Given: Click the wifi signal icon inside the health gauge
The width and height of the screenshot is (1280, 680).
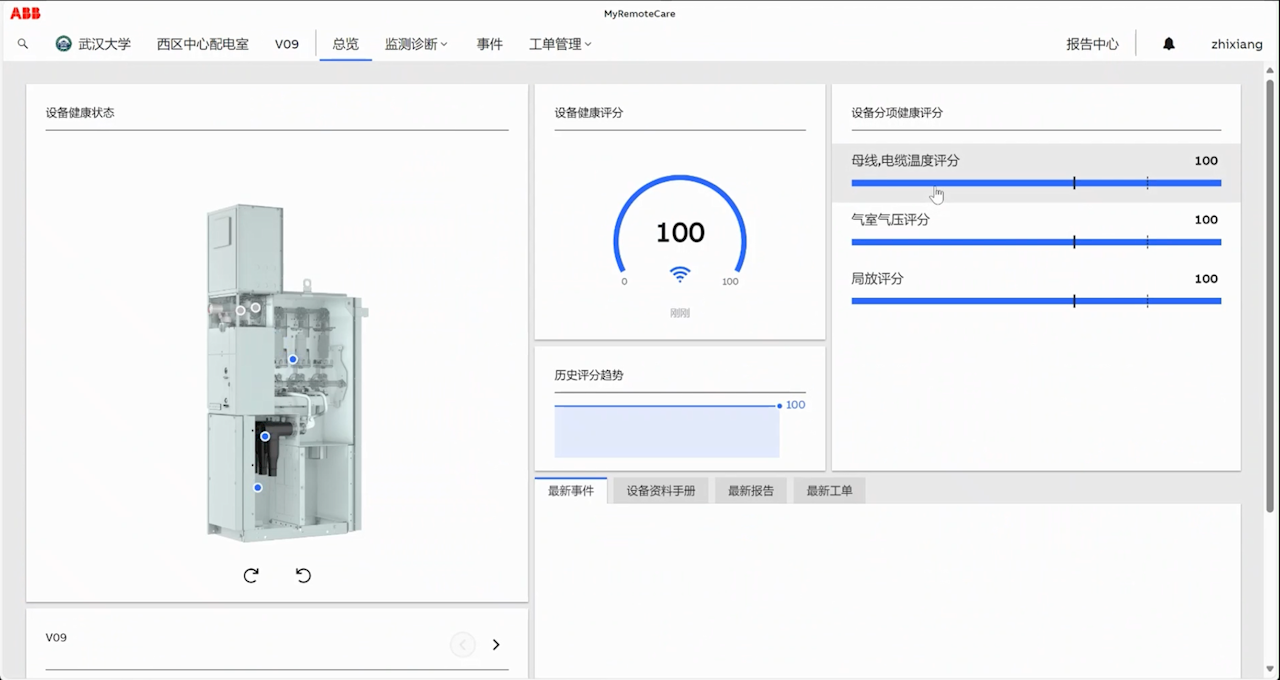Looking at the screenshot, I should tap(680, 274).
